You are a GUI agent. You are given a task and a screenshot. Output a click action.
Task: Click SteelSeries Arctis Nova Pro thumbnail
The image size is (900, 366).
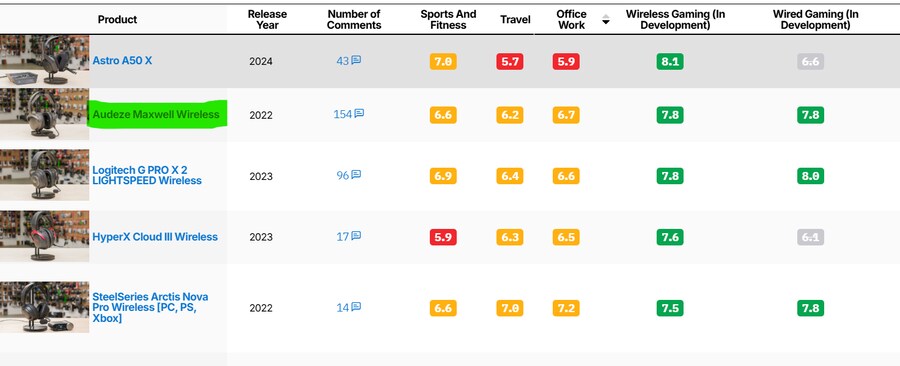coord(44,307)
